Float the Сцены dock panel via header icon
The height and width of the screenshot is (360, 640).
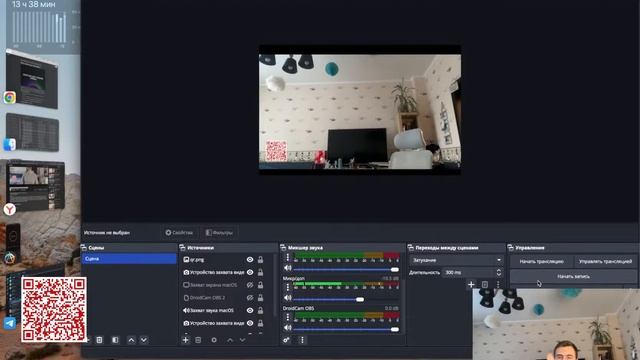pos(84,248)
